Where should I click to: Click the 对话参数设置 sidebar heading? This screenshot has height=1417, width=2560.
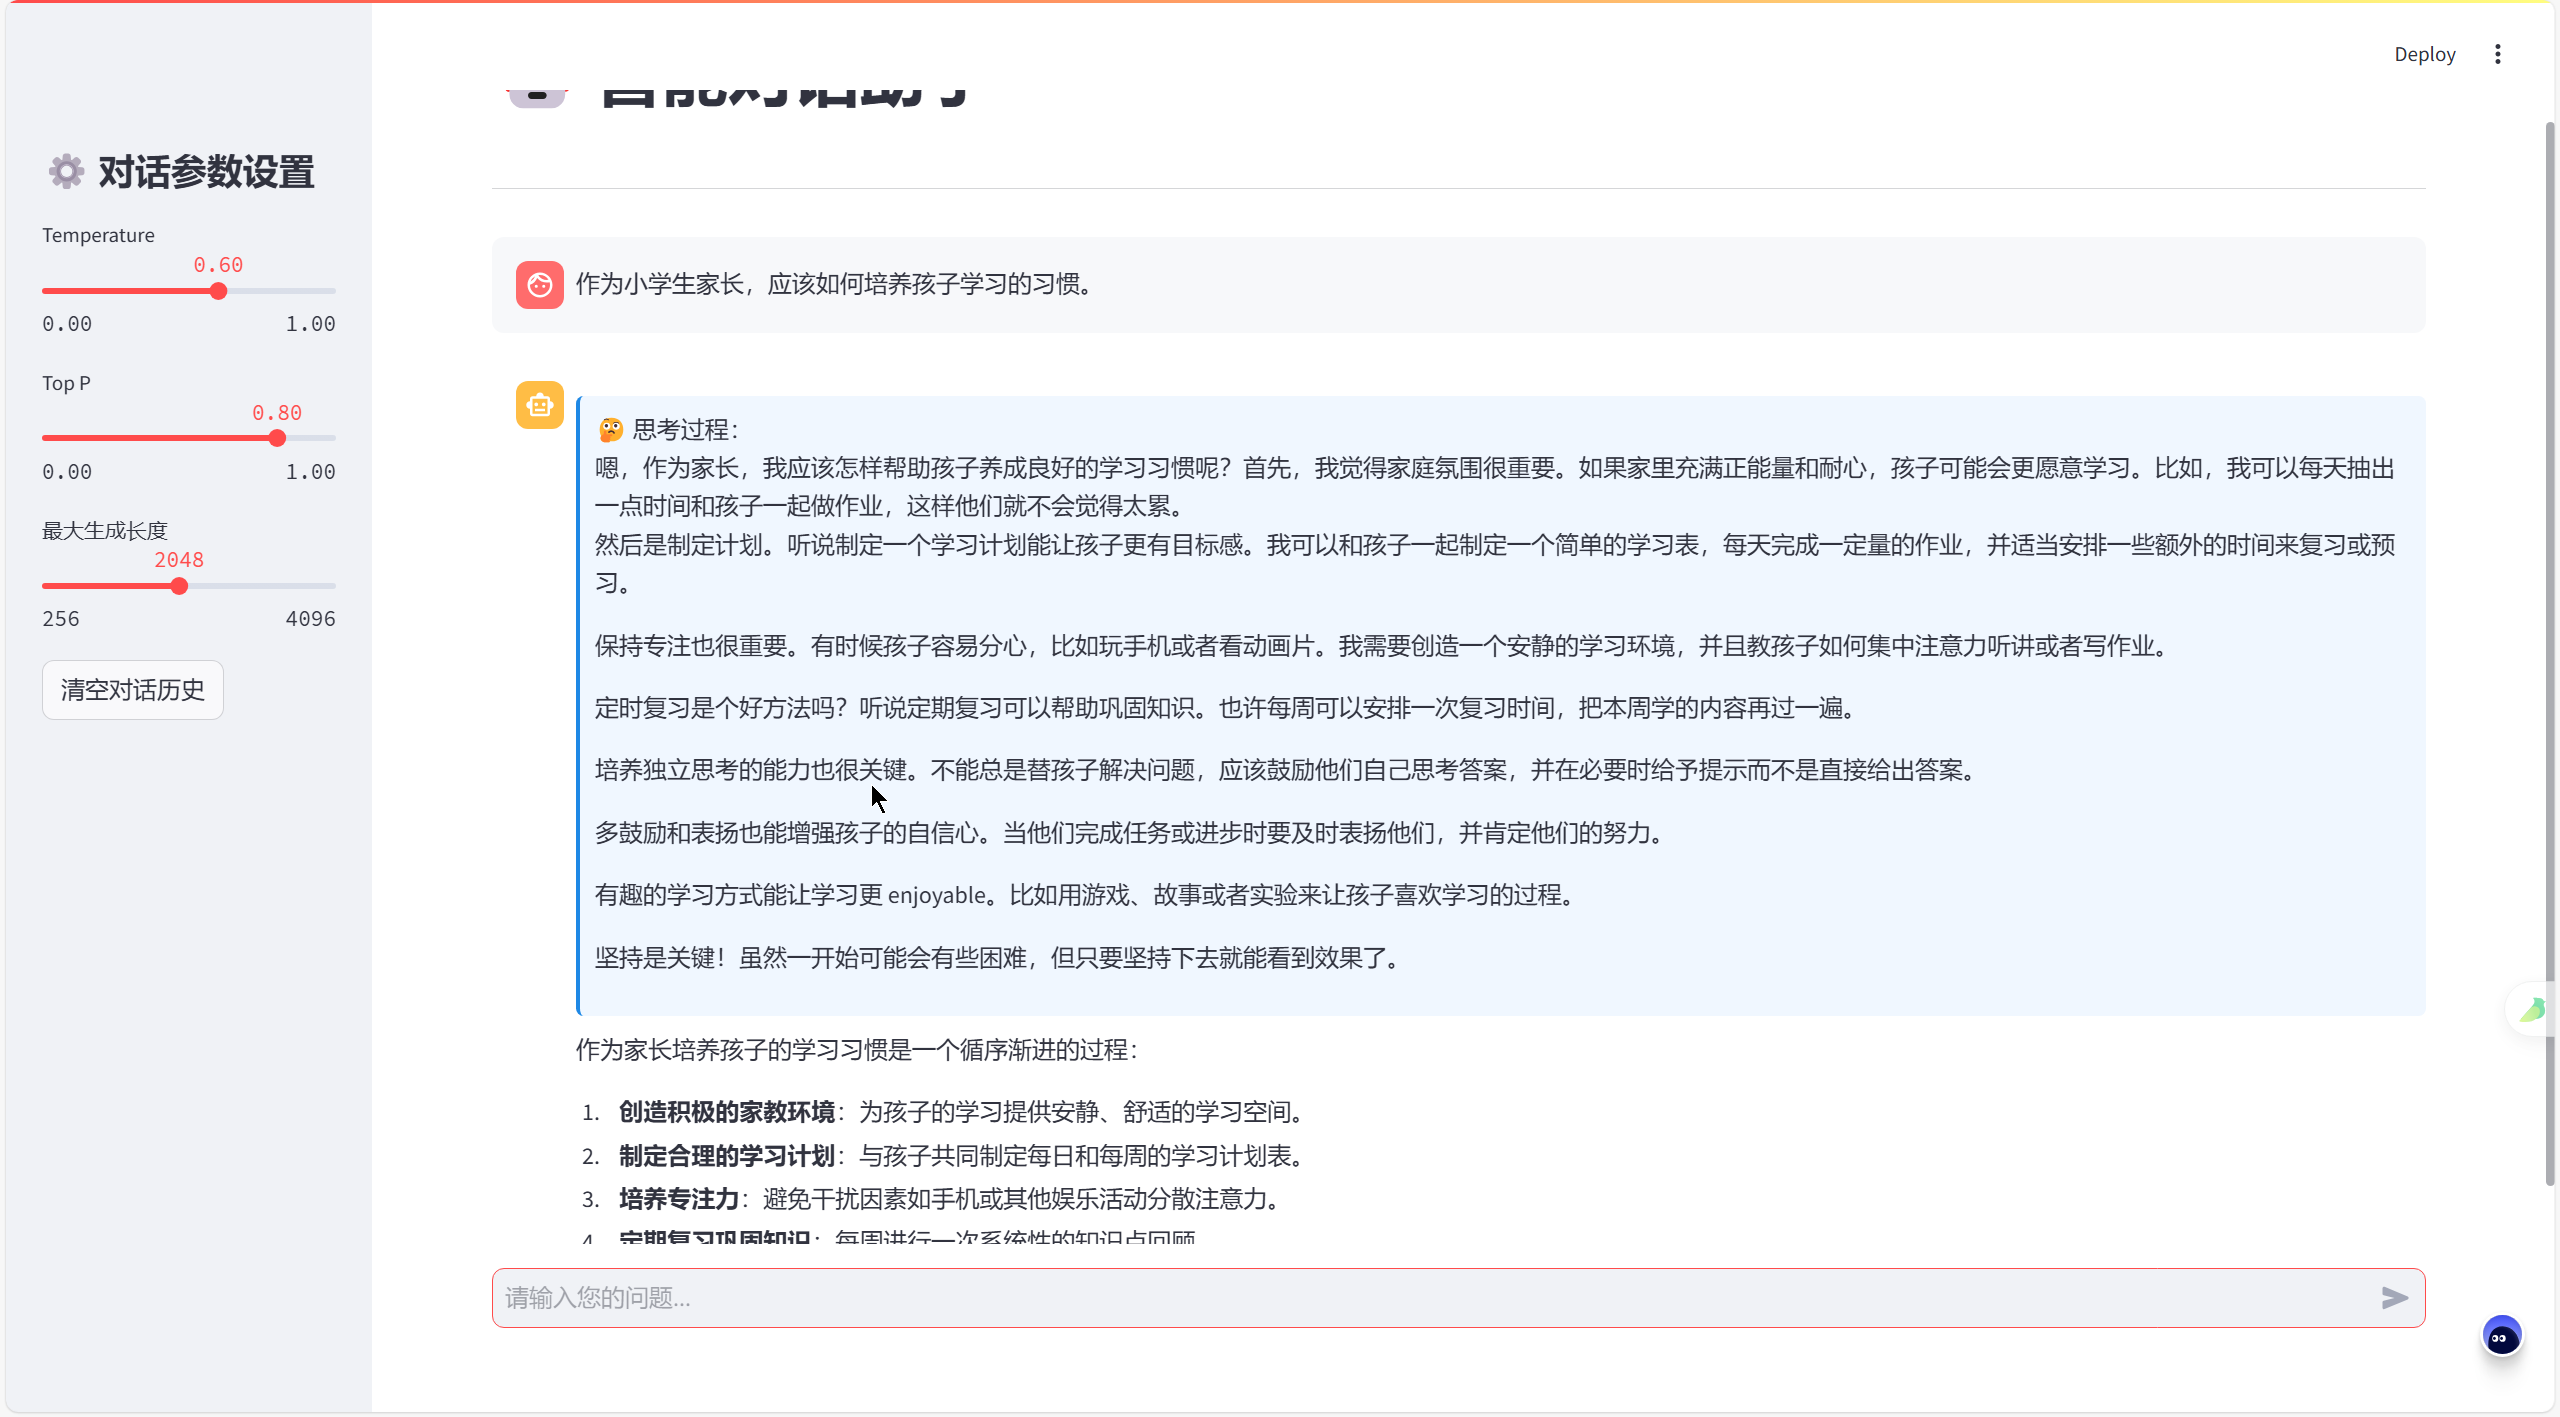click(x=206, y=172)
